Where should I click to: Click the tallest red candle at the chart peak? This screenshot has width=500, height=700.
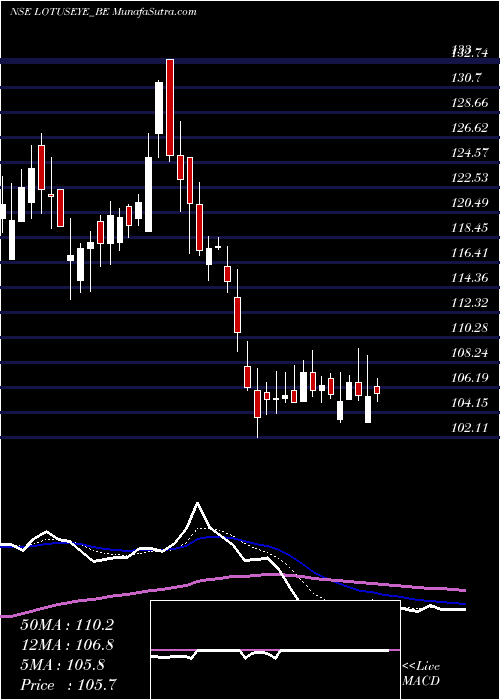coord(170,107)
